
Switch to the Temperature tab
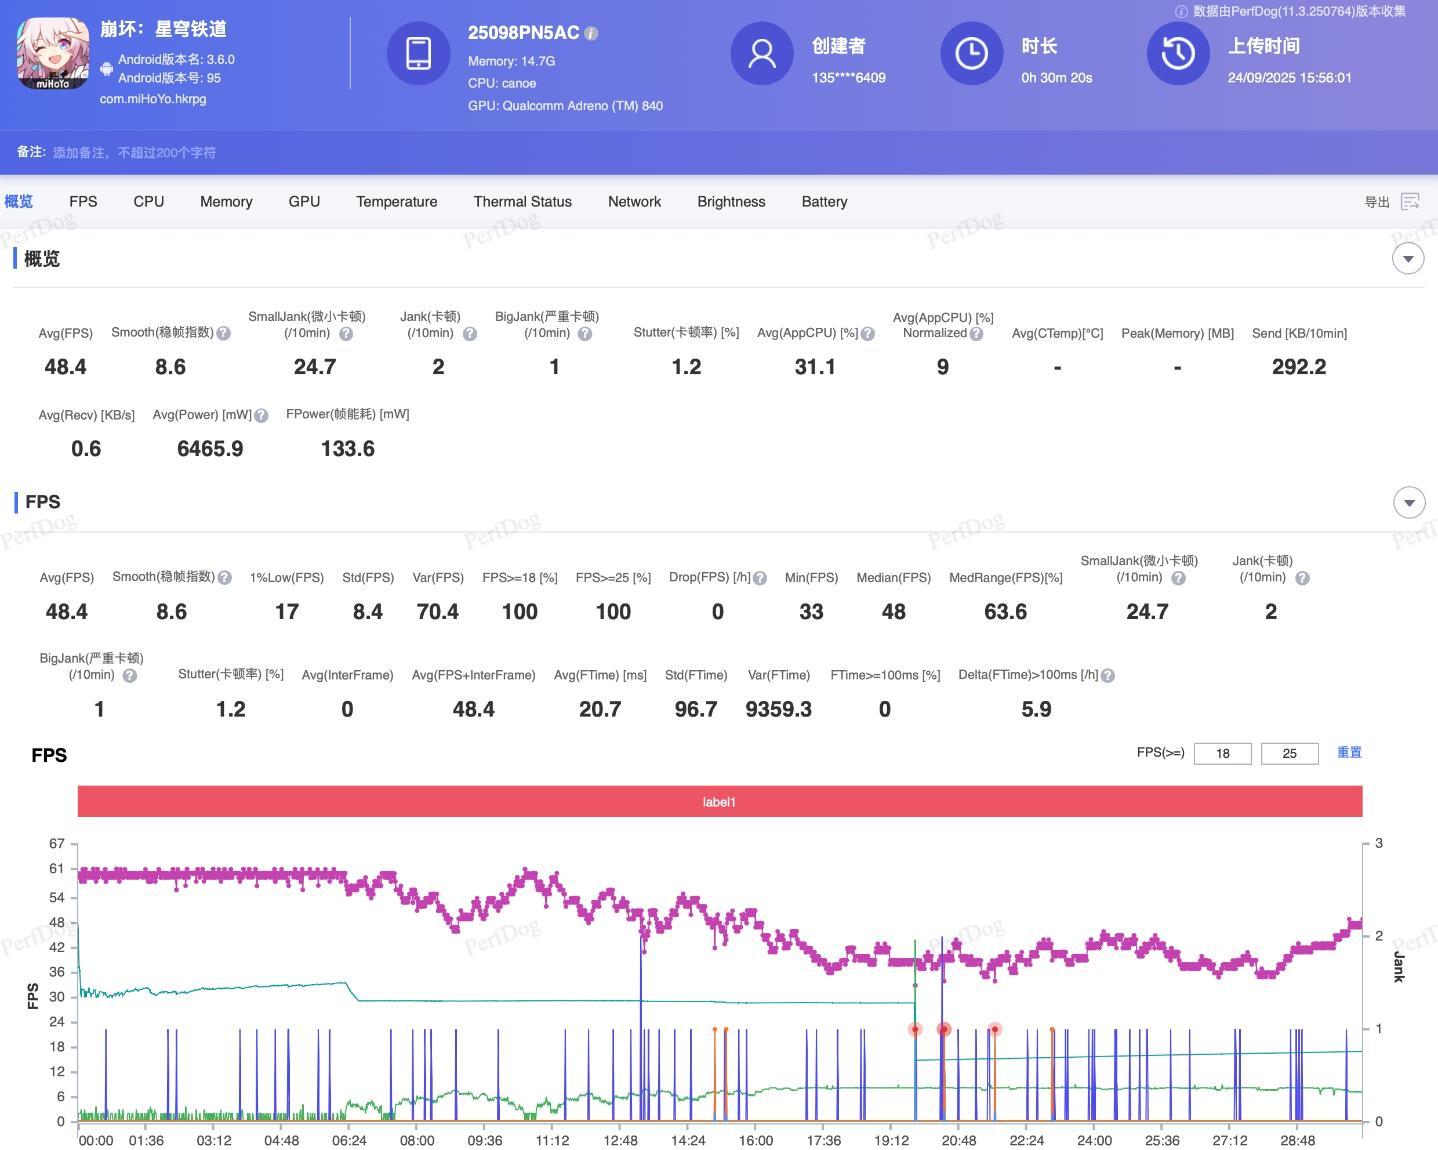click(x=396, y=202)
